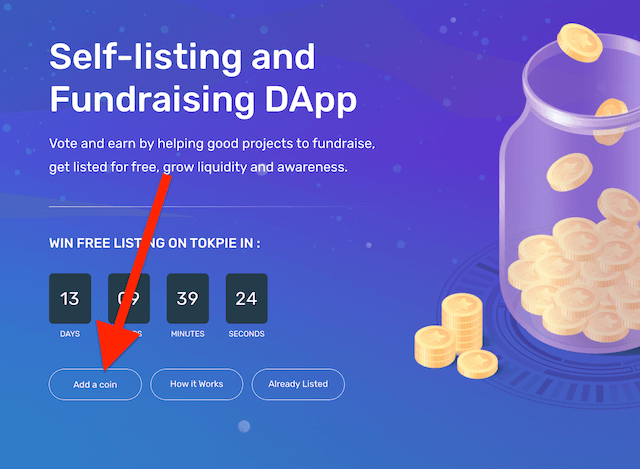Open the How it Works page
The width and height of the screenshot is (640, 469).
point(197,384)
